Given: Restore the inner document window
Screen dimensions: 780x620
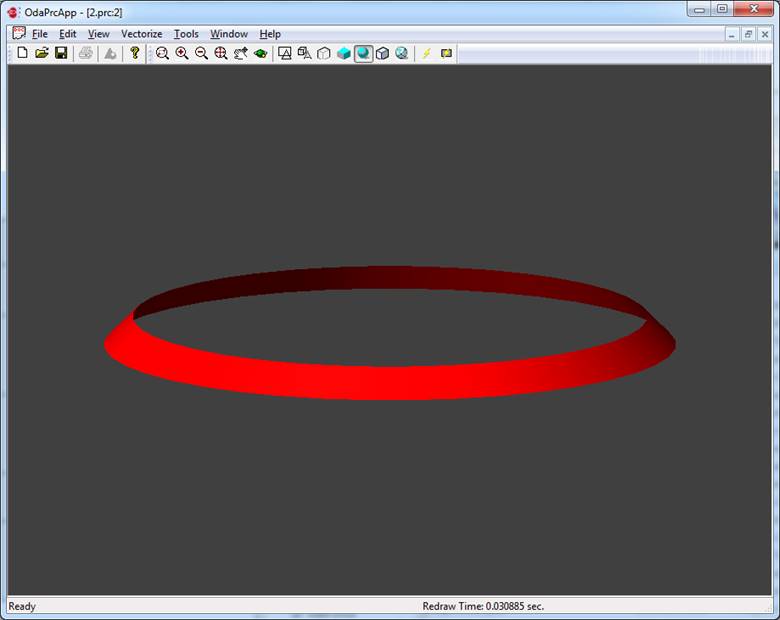Looking at the screenshot, I should 748,34.
